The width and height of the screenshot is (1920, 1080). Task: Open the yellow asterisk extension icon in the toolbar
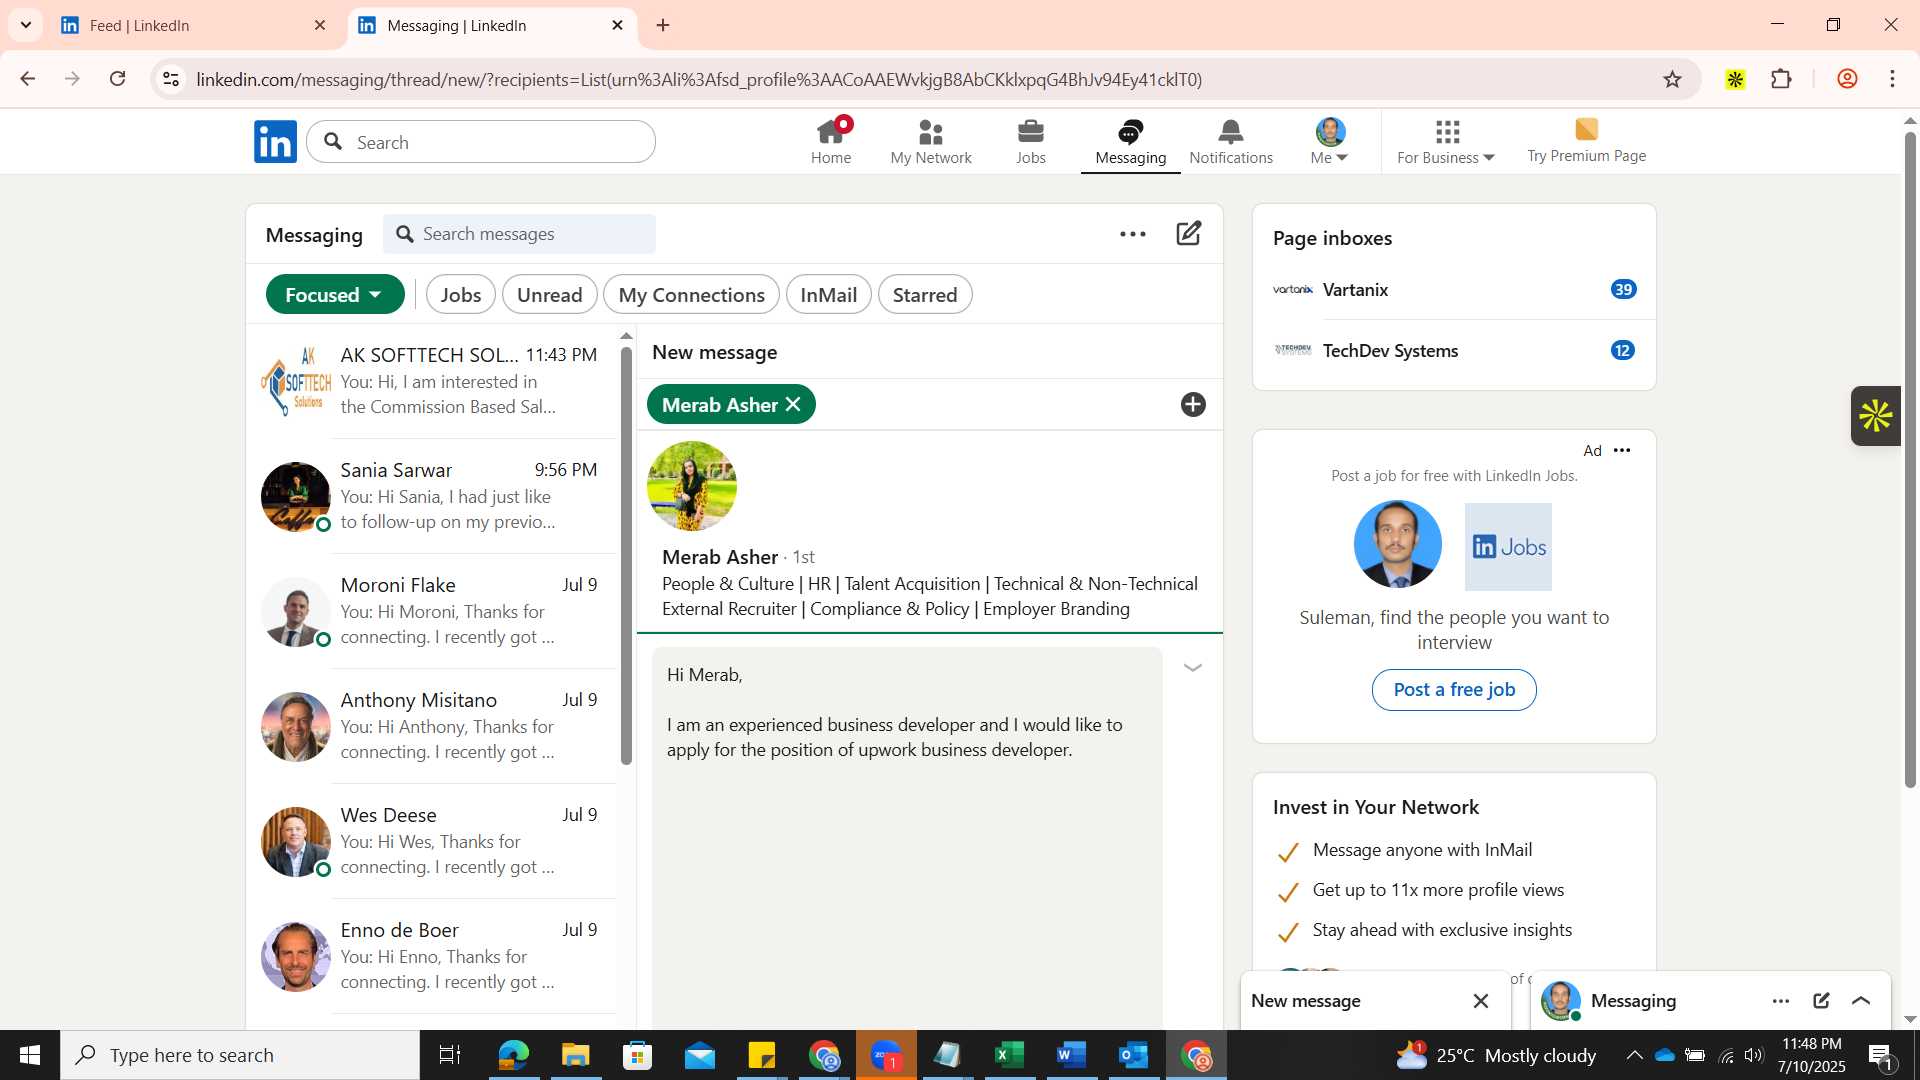(1735, 79)
